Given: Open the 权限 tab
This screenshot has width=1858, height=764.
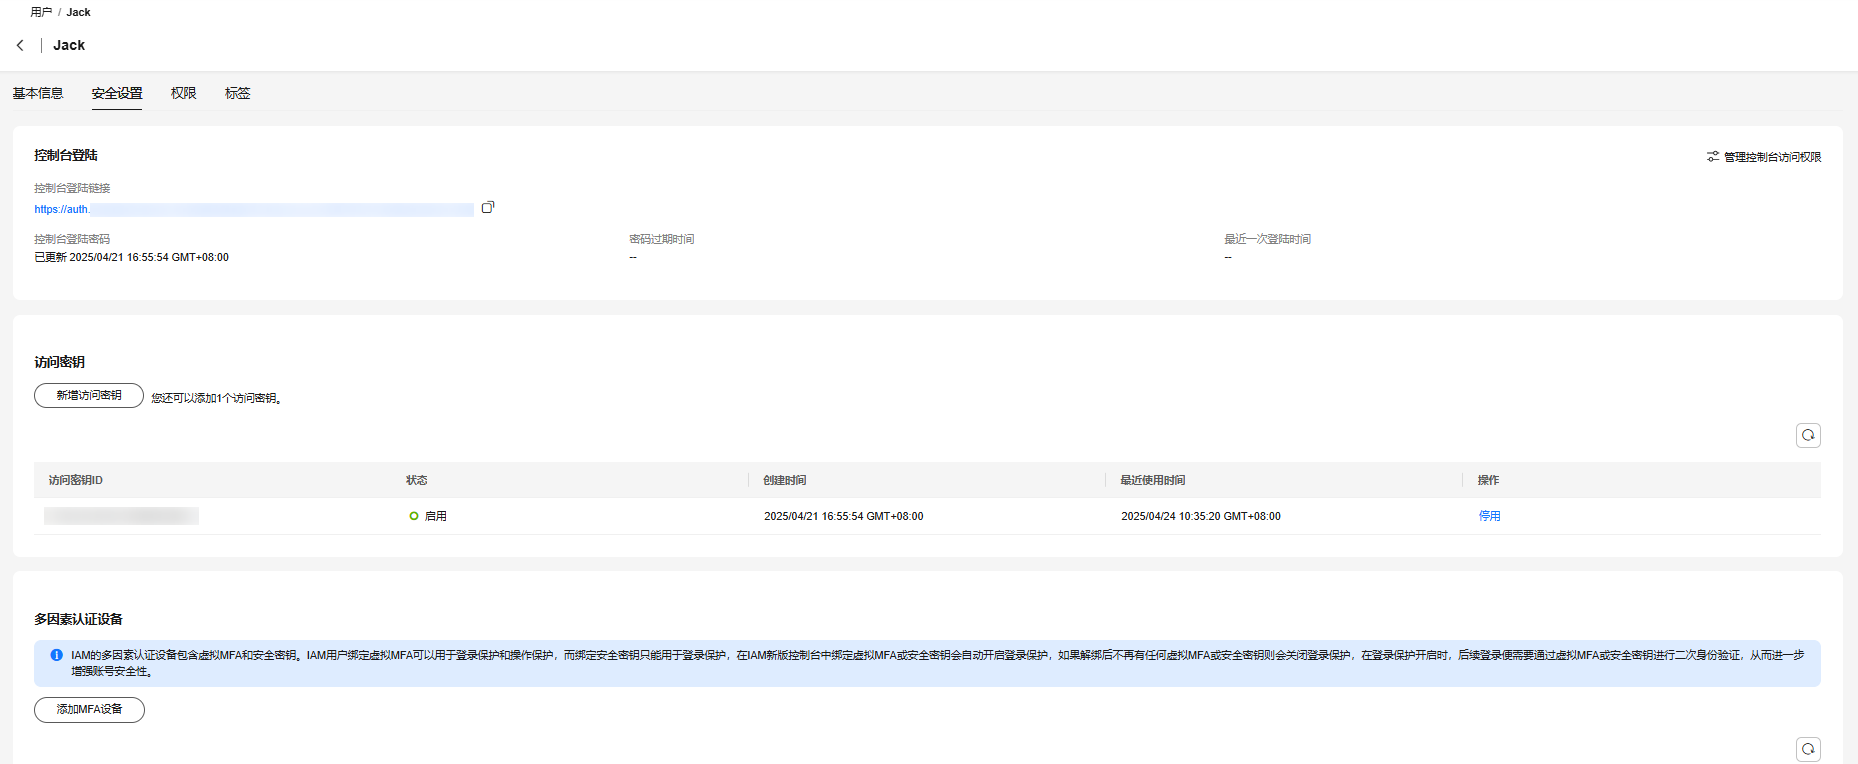Looking at the screenshot, I should 183,93.
